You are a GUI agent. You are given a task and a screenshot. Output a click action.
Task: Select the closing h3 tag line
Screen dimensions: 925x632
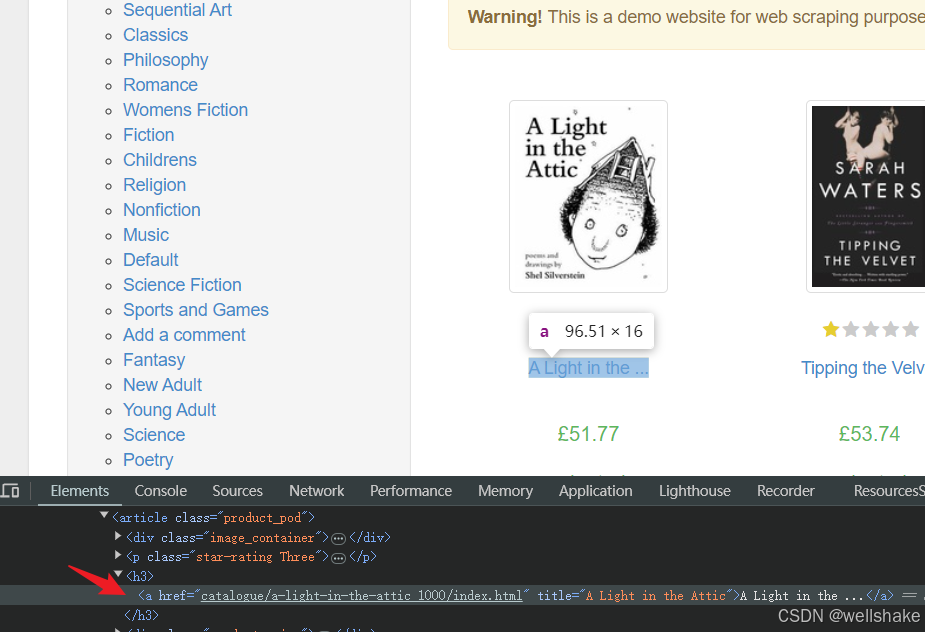[x=141, y=615]
